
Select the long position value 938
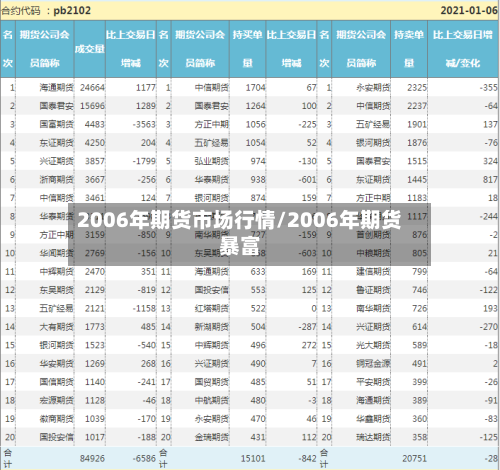258,180
